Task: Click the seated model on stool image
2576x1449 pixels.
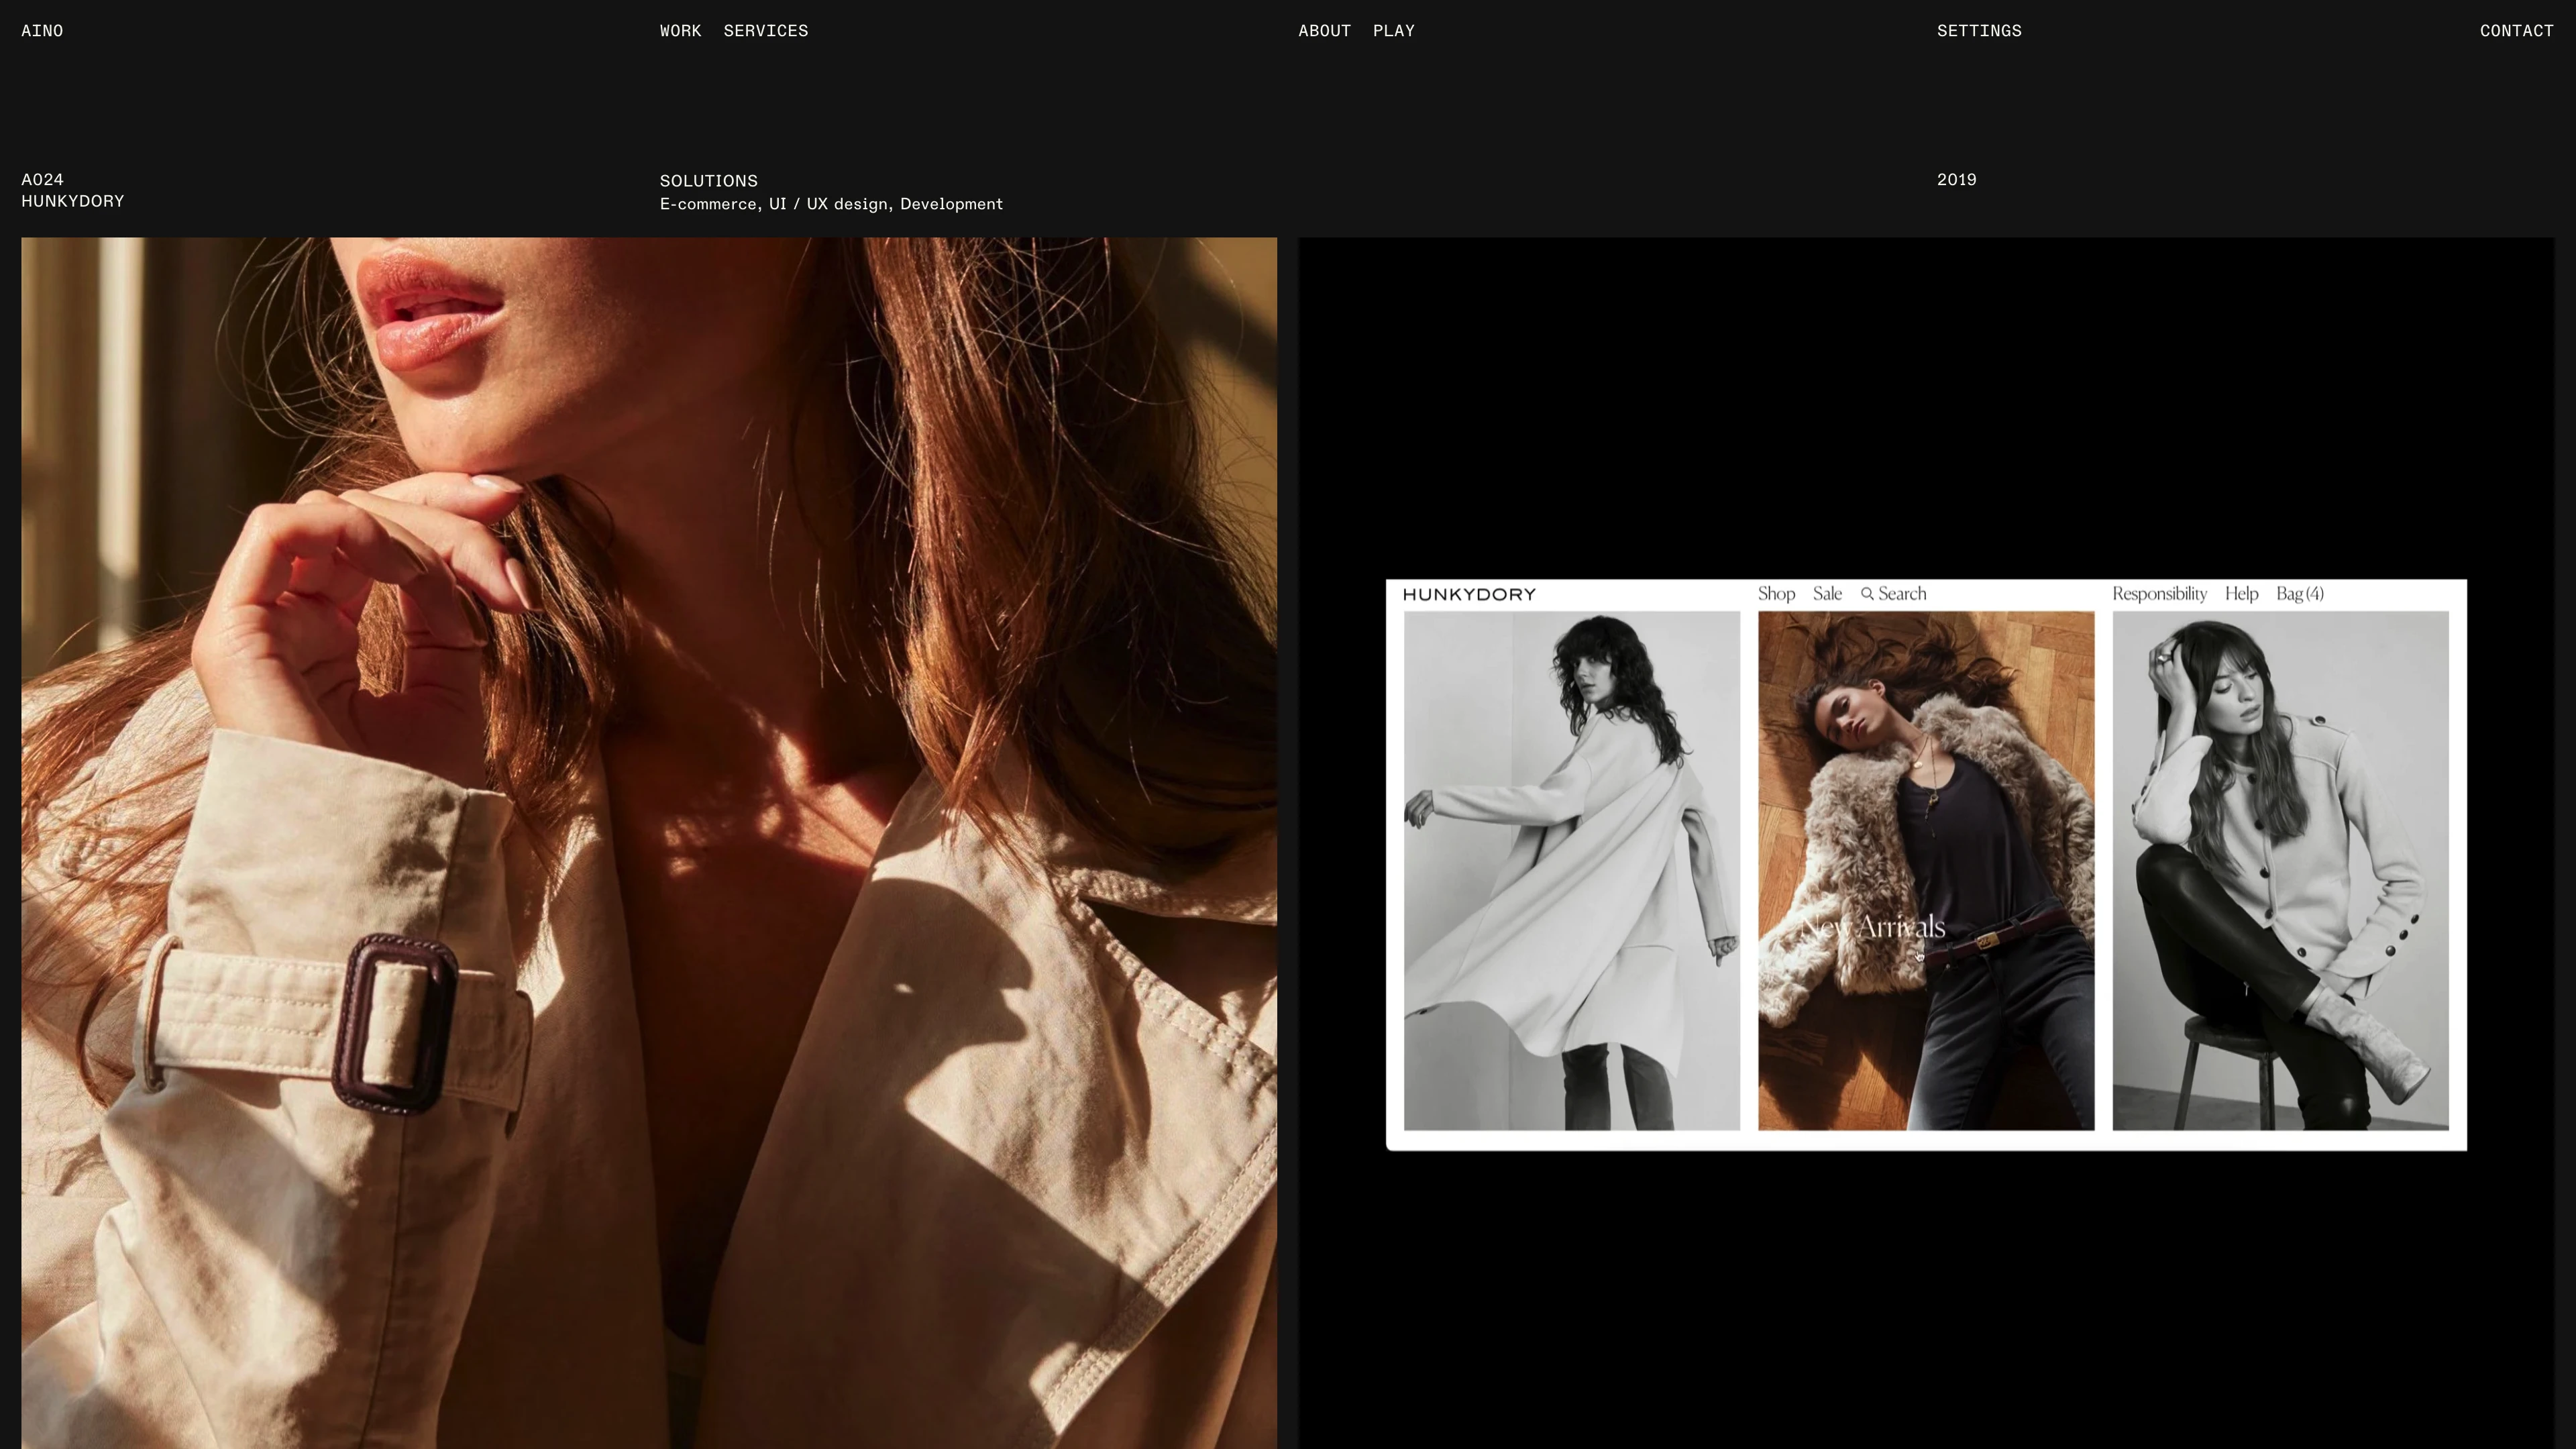Action: click(2280, 870)
